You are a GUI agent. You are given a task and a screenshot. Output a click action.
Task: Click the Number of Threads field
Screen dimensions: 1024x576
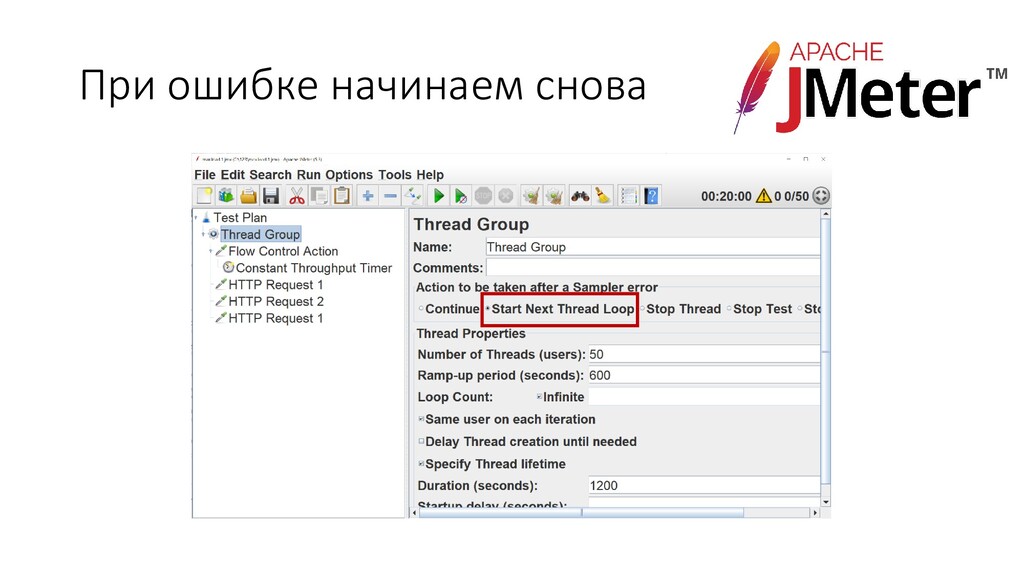pyautogui.click(x=704, y=354)
